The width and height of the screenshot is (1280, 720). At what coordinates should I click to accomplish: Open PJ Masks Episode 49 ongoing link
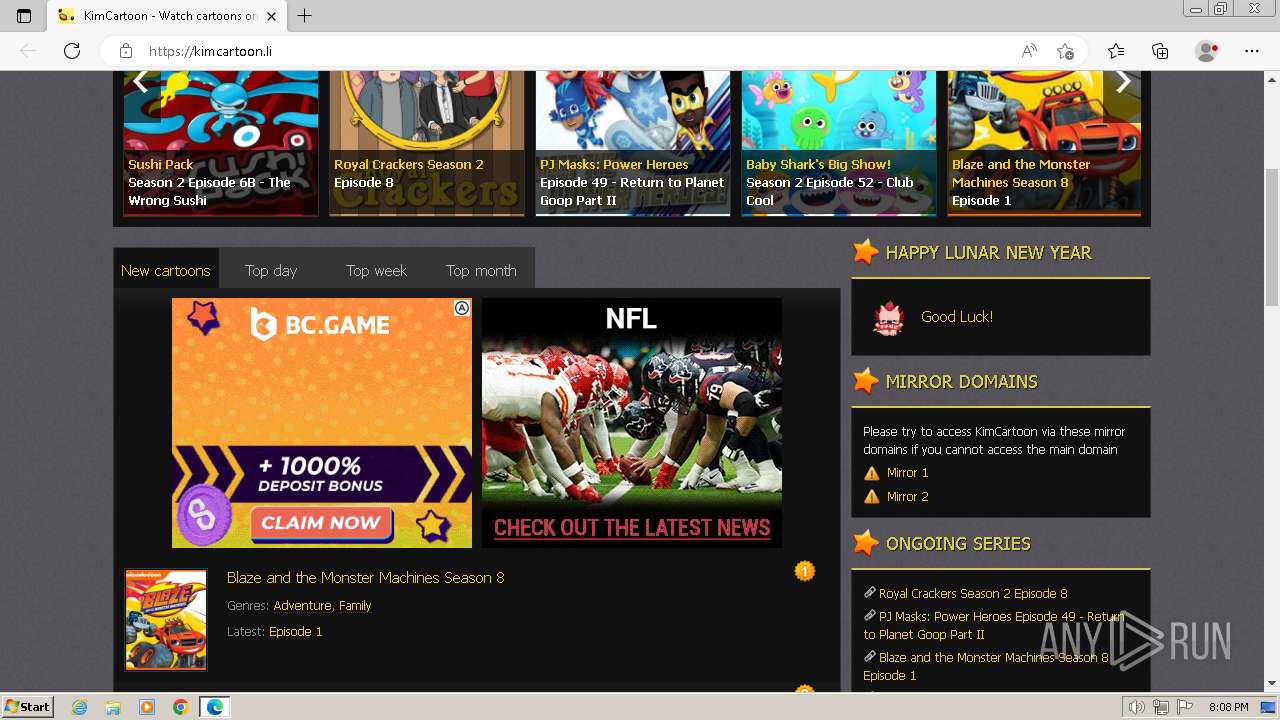click(993, 625)
